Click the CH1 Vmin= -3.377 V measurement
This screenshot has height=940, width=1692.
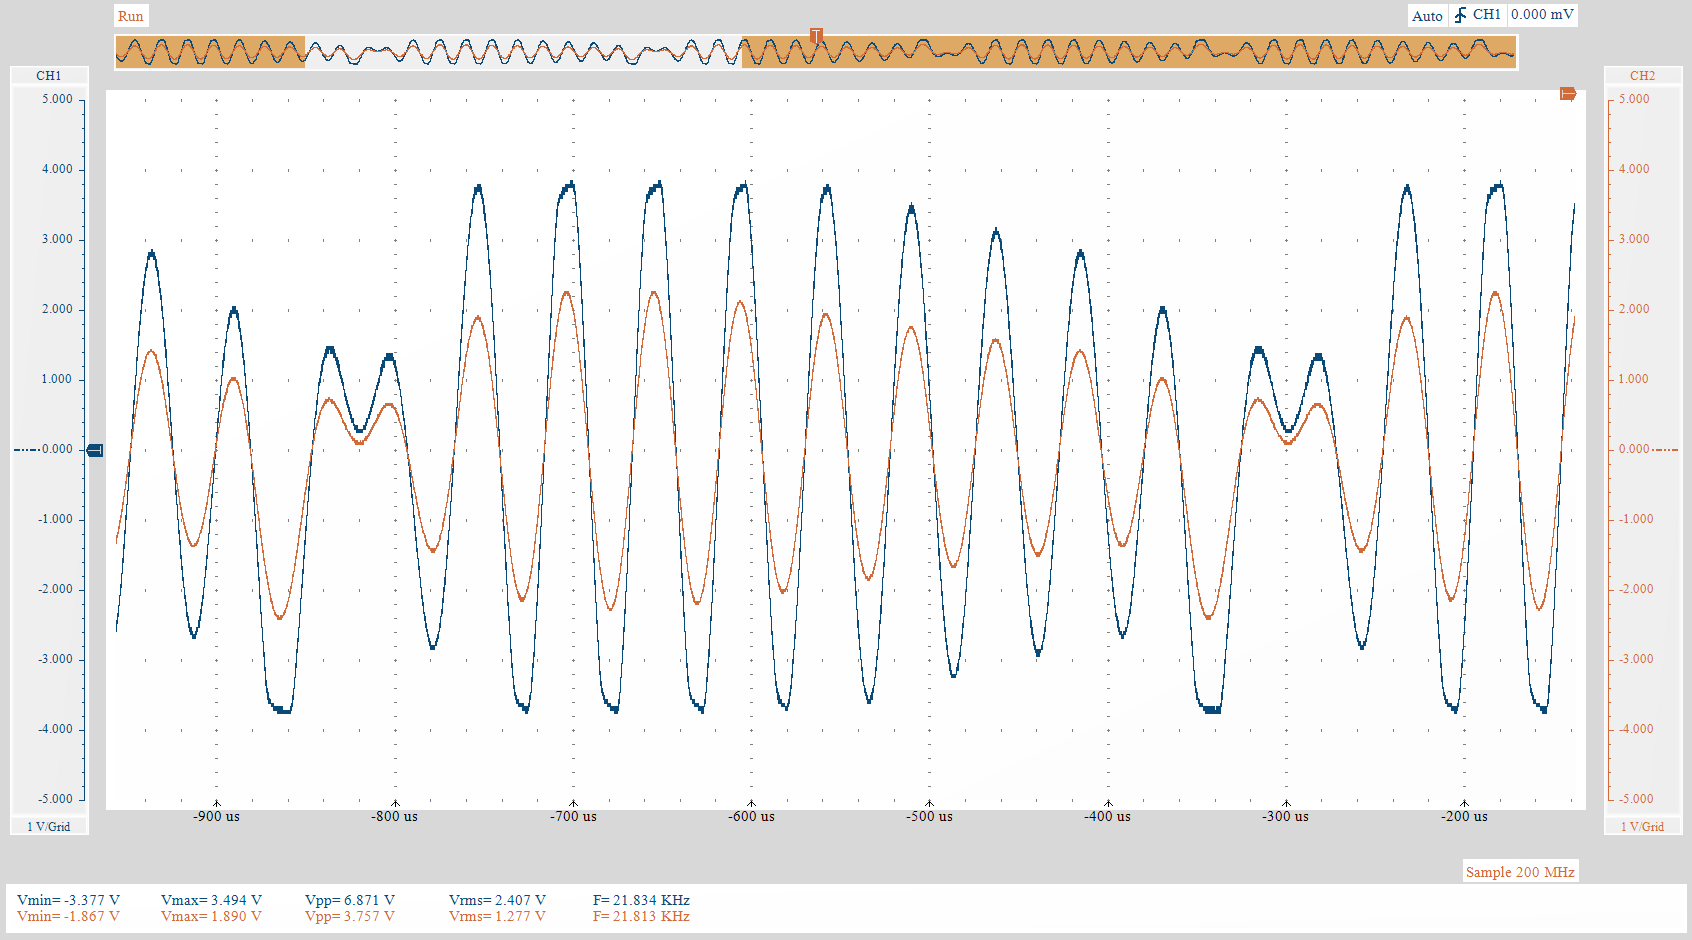pos(68,900)
